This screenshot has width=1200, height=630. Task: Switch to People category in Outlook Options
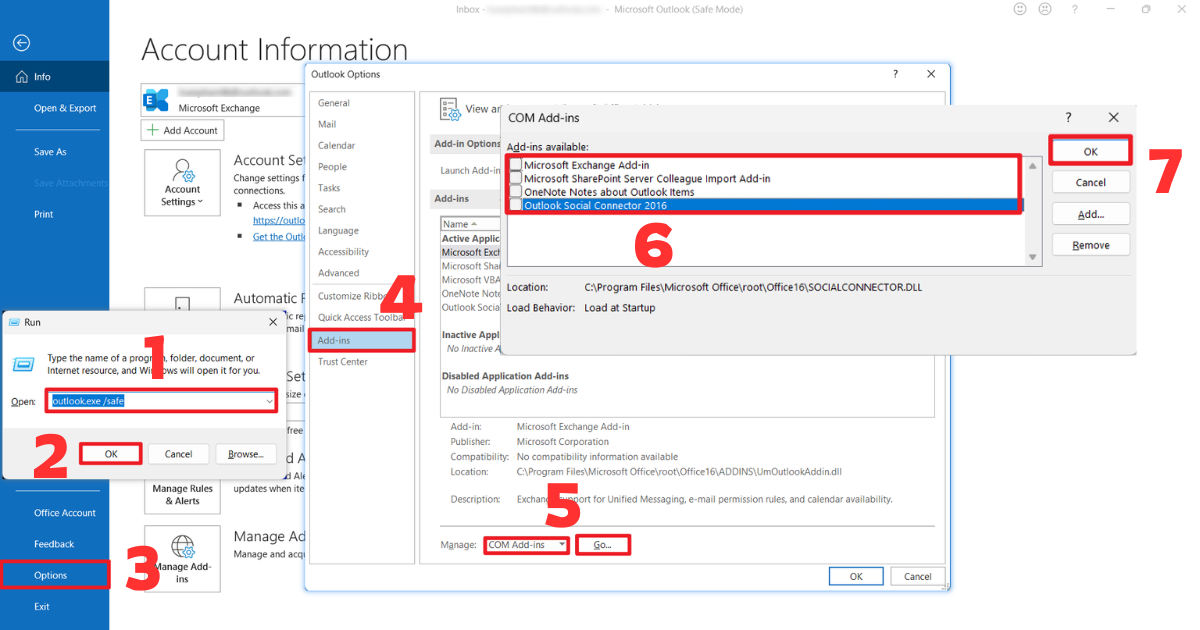coord(361,167)
